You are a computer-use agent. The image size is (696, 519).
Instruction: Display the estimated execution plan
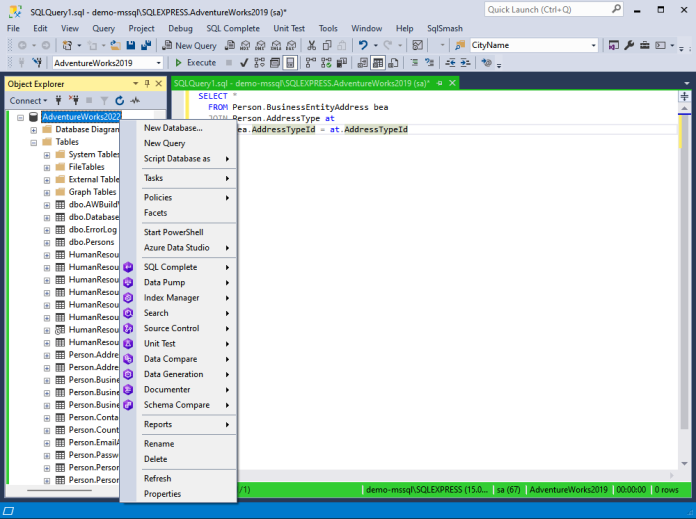[x=259, y=63]
